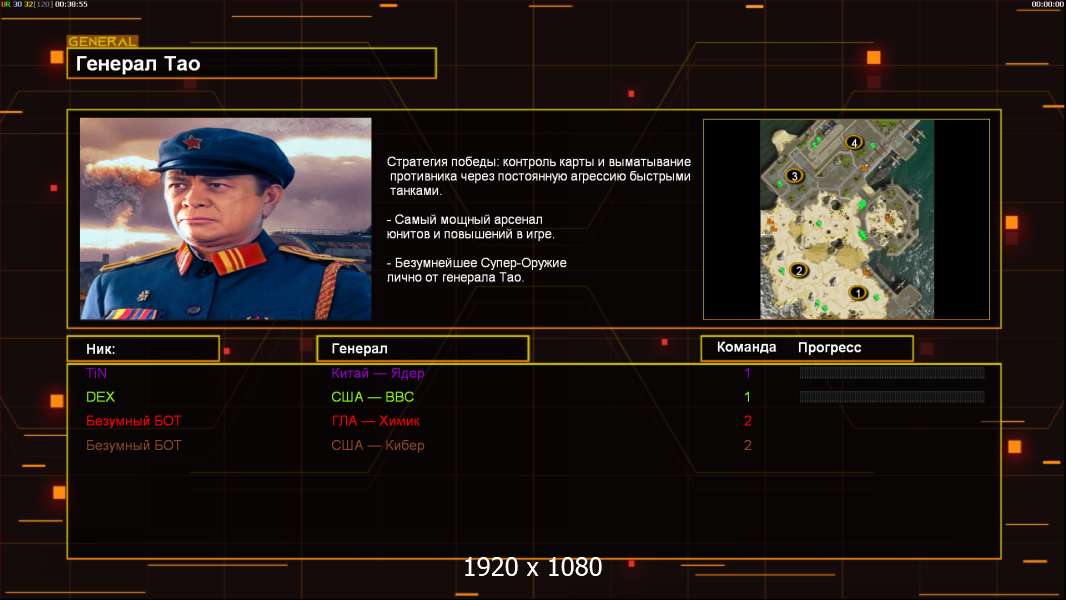Click team number for 'ГЛА — Химик' bot
The image size is (1066, 600).
point(748,421)
